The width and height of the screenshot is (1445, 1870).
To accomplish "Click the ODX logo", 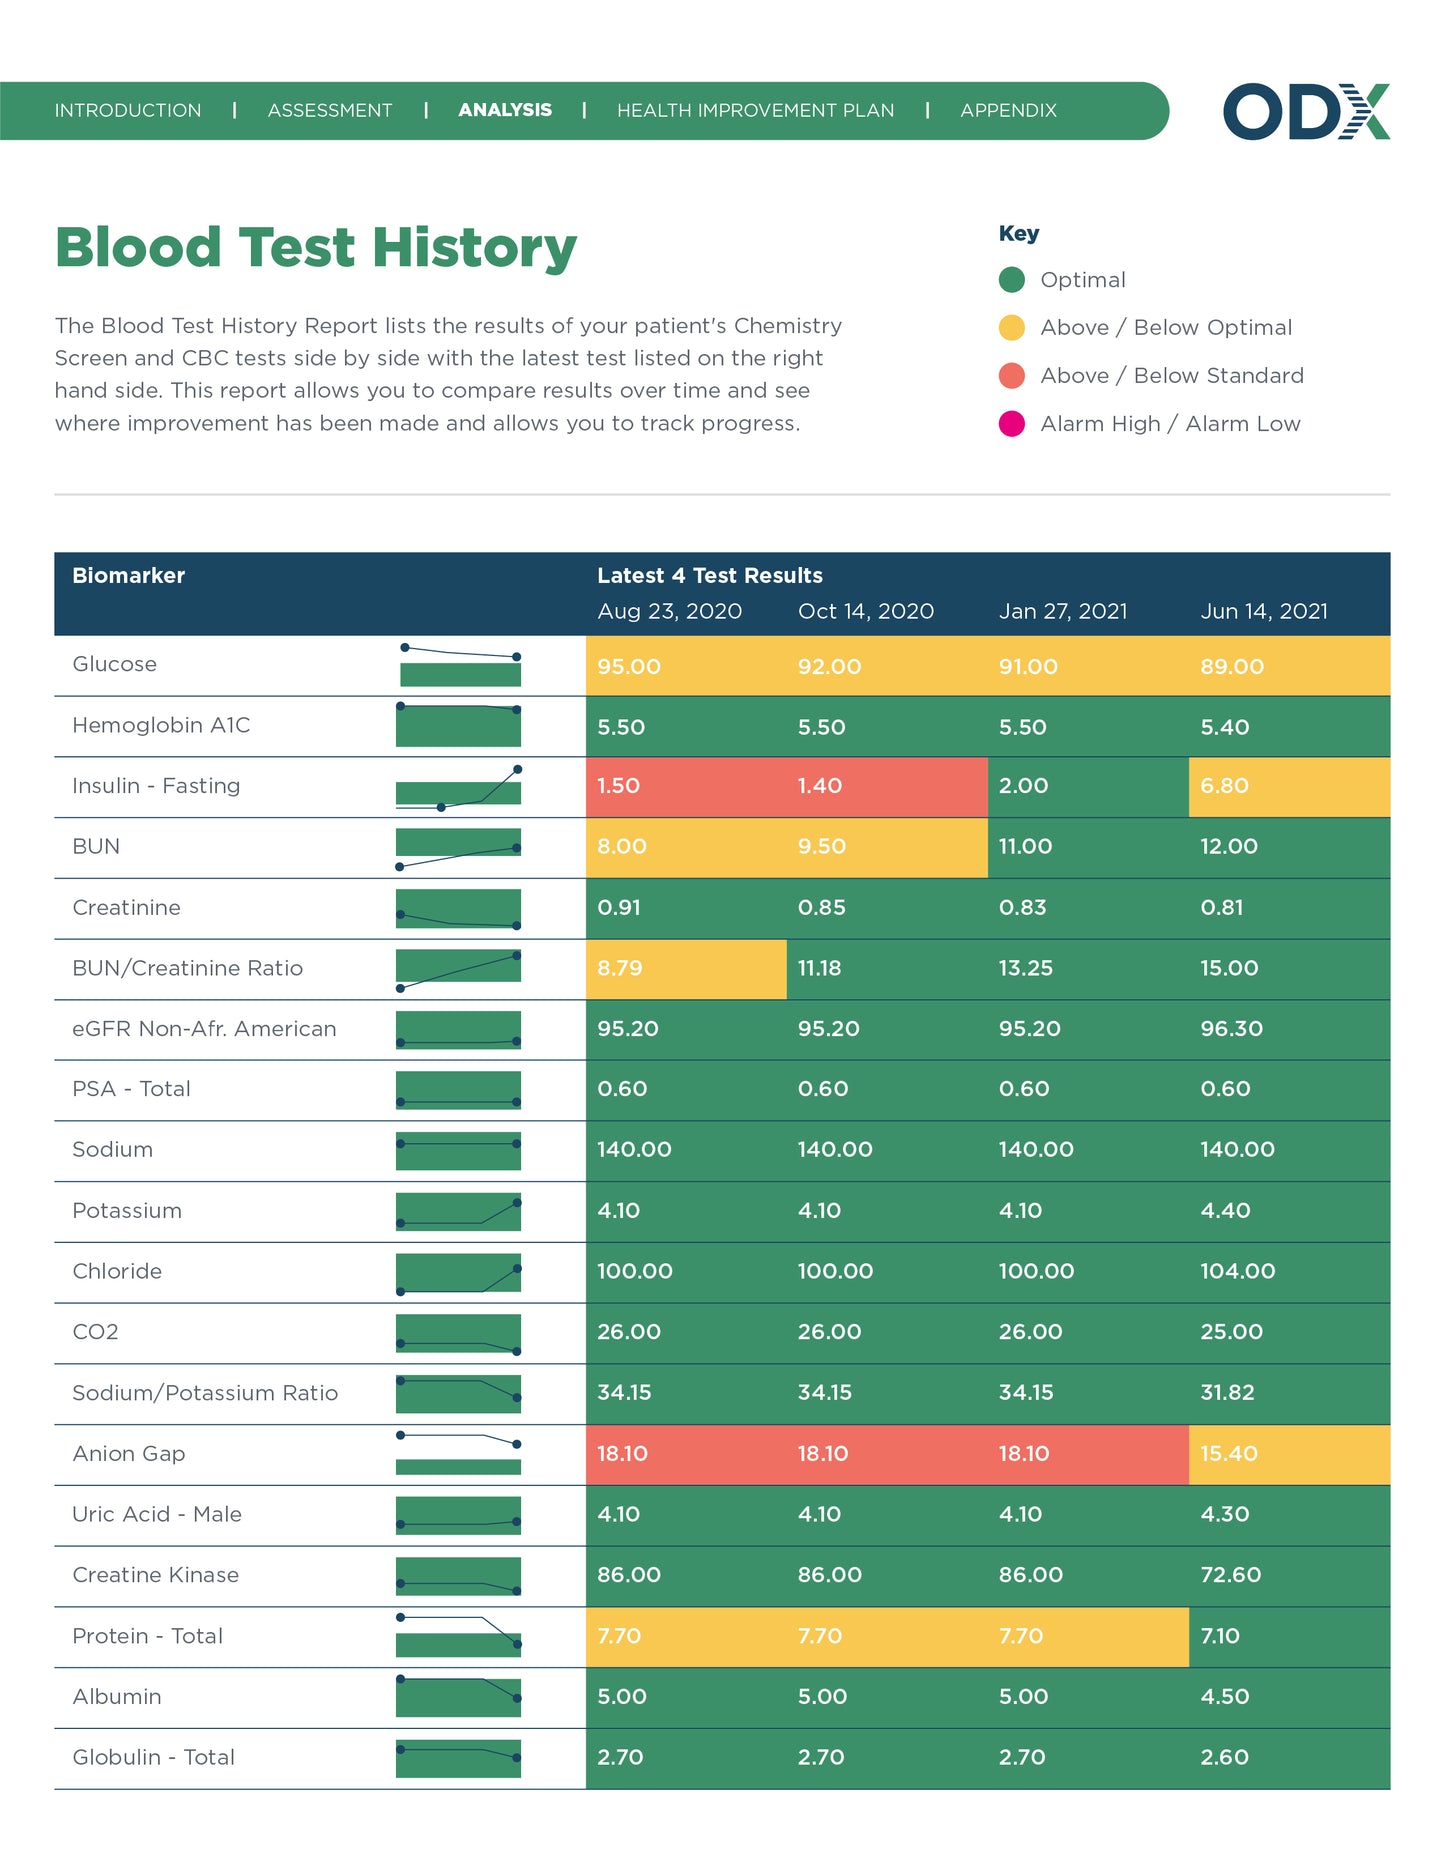I will [x=1305, y=111].
